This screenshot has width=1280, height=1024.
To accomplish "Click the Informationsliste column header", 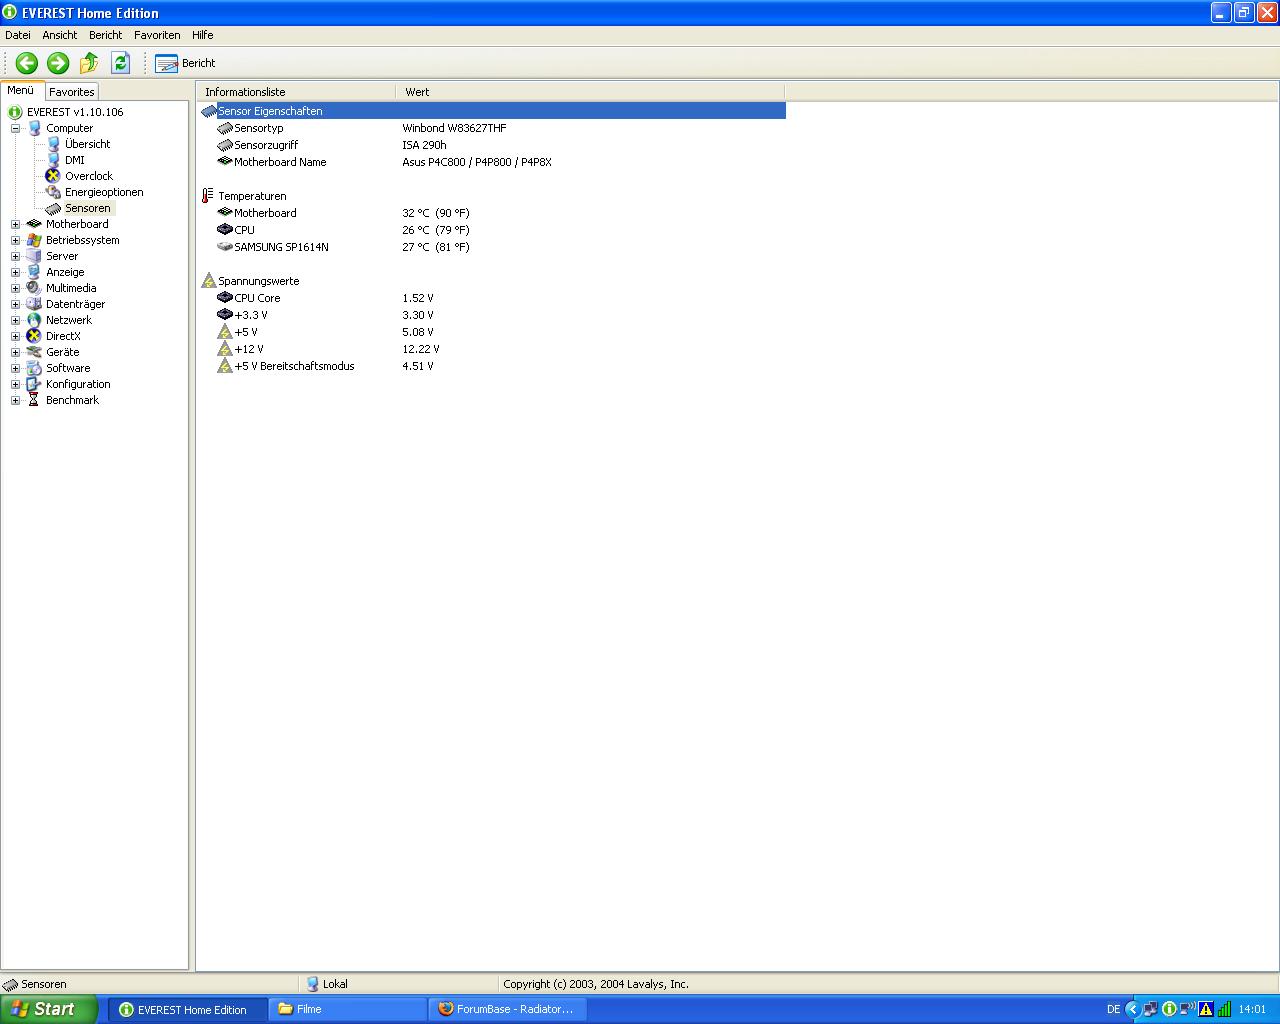I will click(x=296, y=92).
